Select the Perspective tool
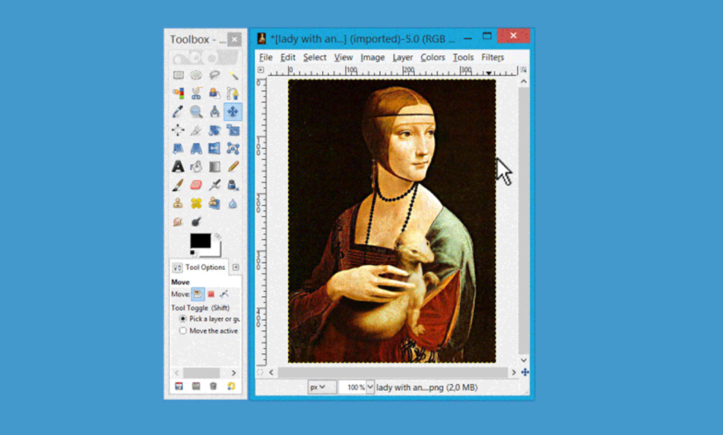The image size is (723, 435). [196, 149]
